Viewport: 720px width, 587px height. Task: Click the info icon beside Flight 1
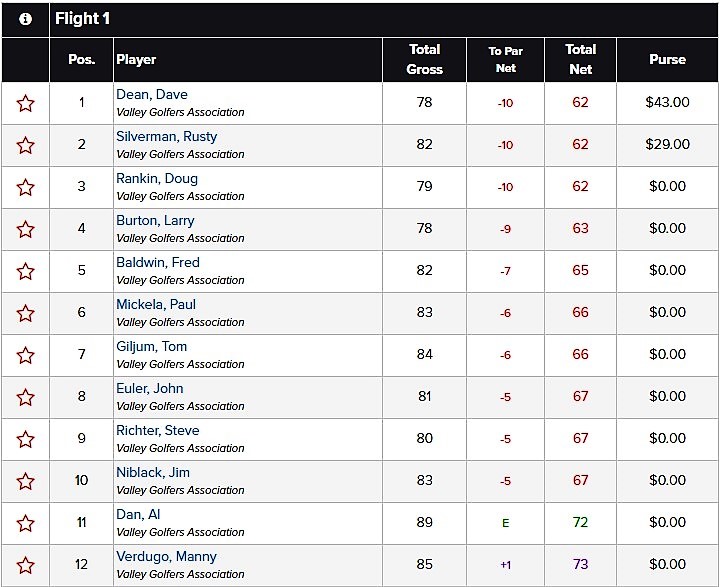point(25,19)
